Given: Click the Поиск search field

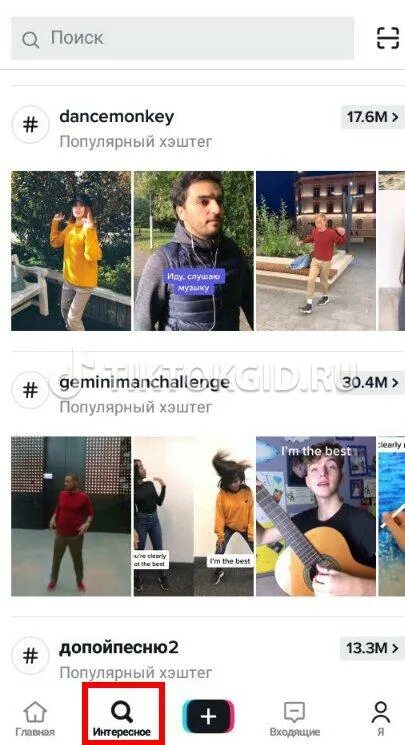Looking at the screenshot, I should pos(183,38).
